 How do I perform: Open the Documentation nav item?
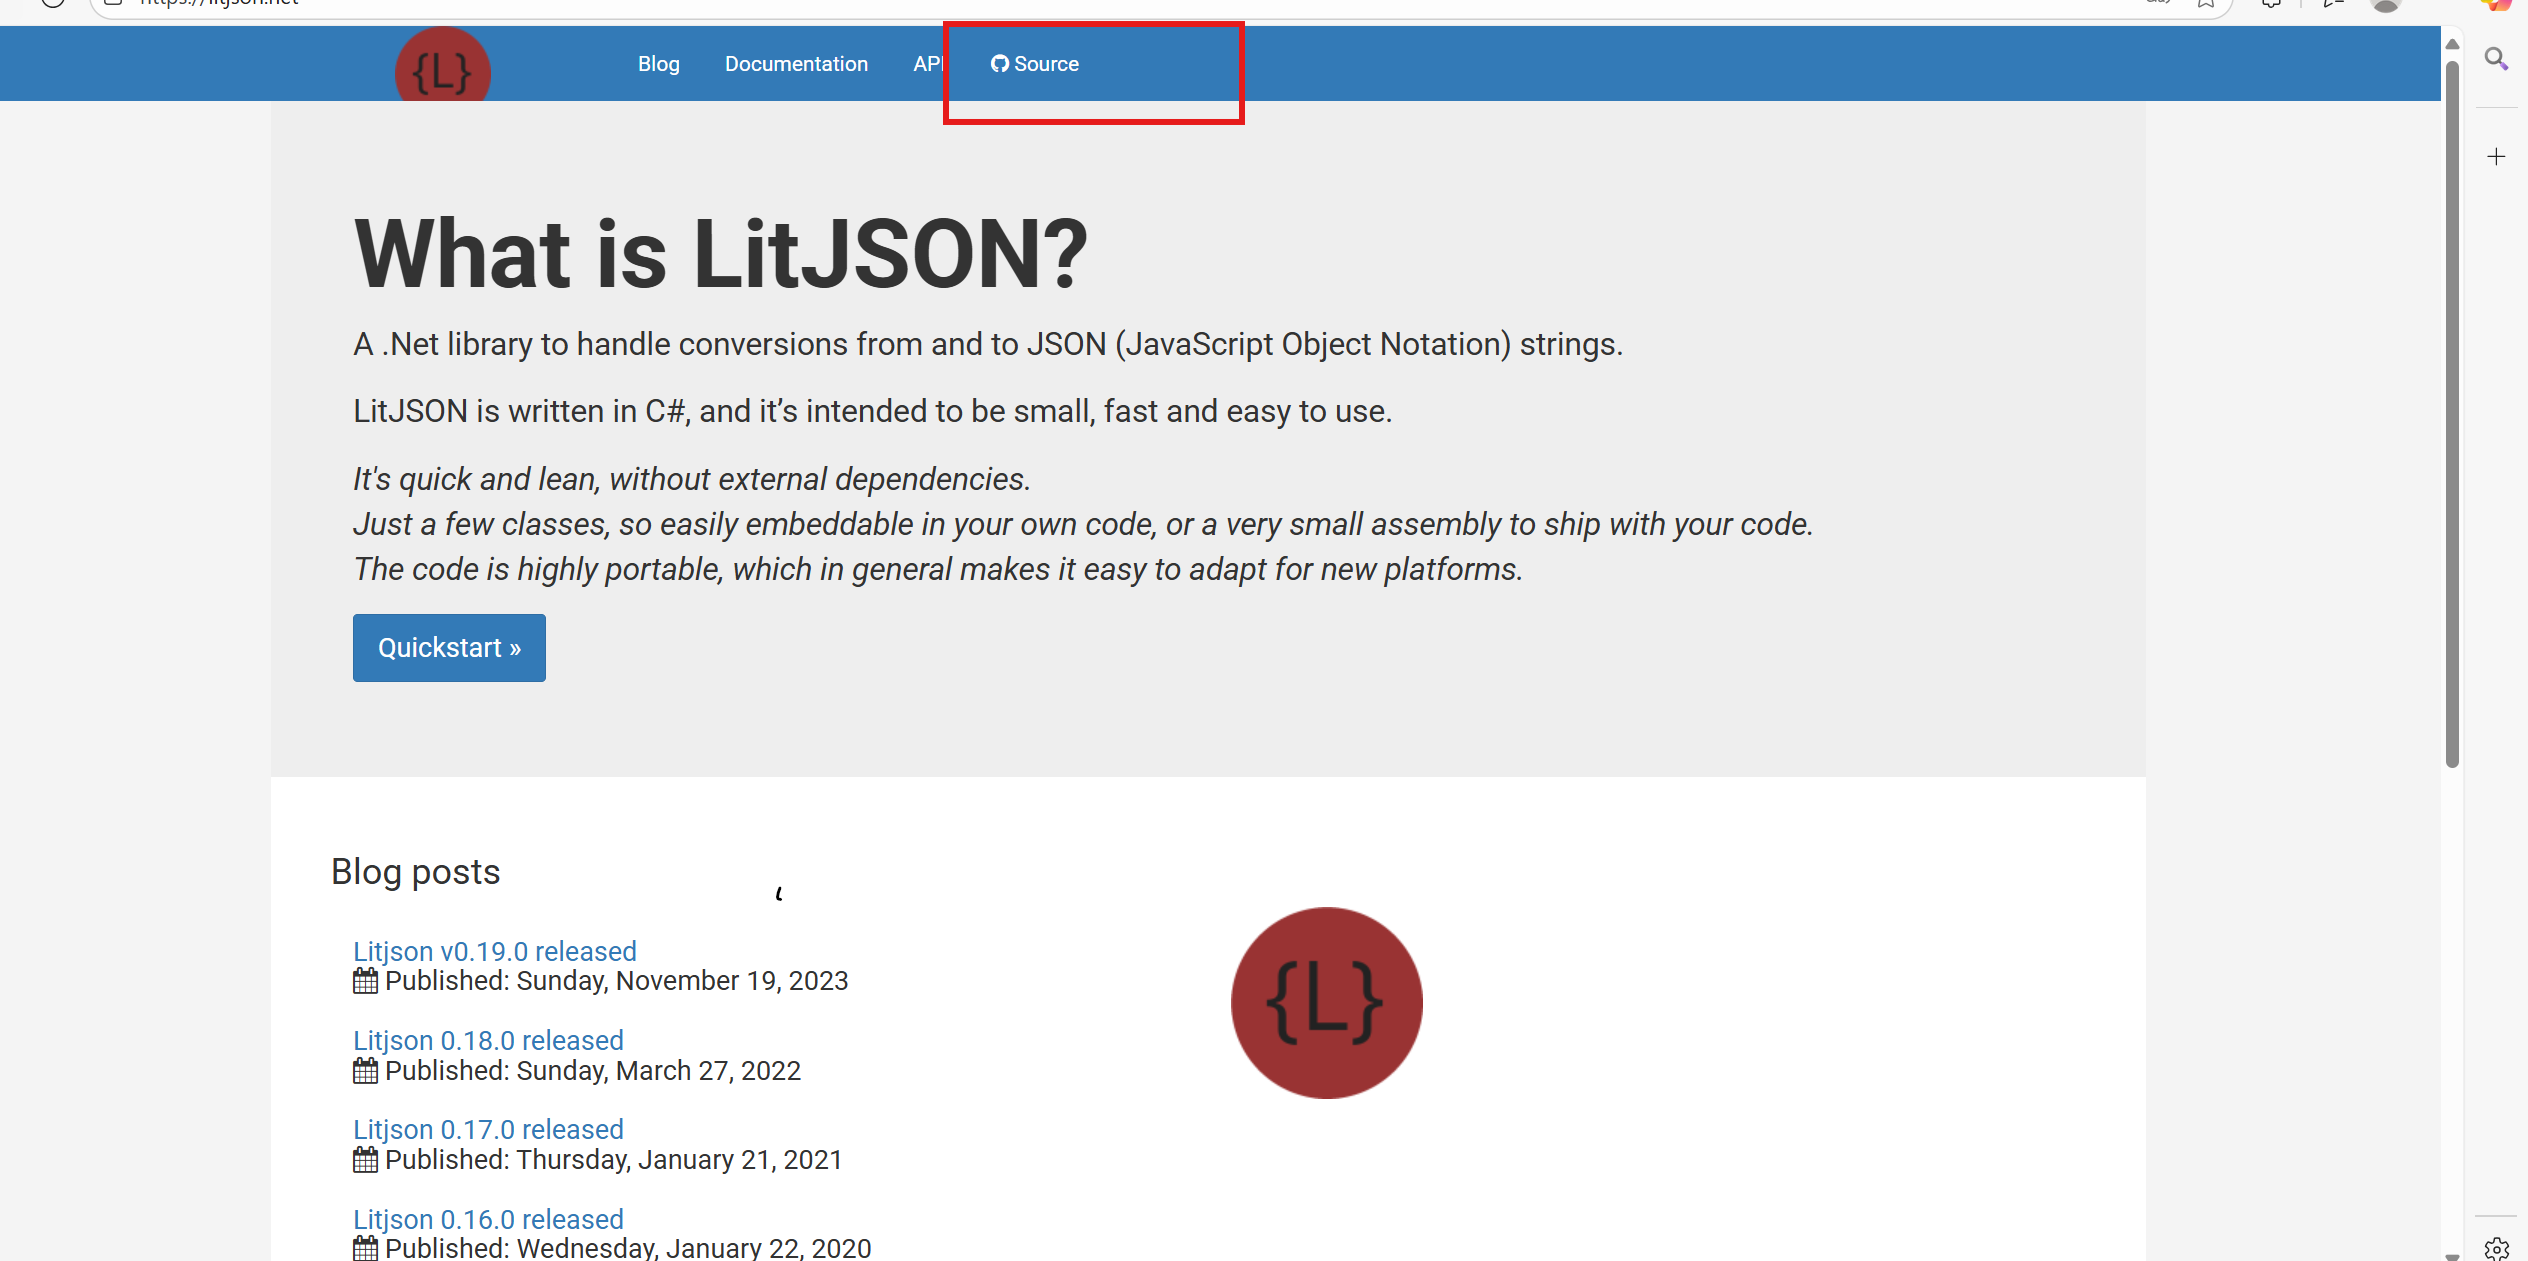pyautogui.click(x=796, y=64)
